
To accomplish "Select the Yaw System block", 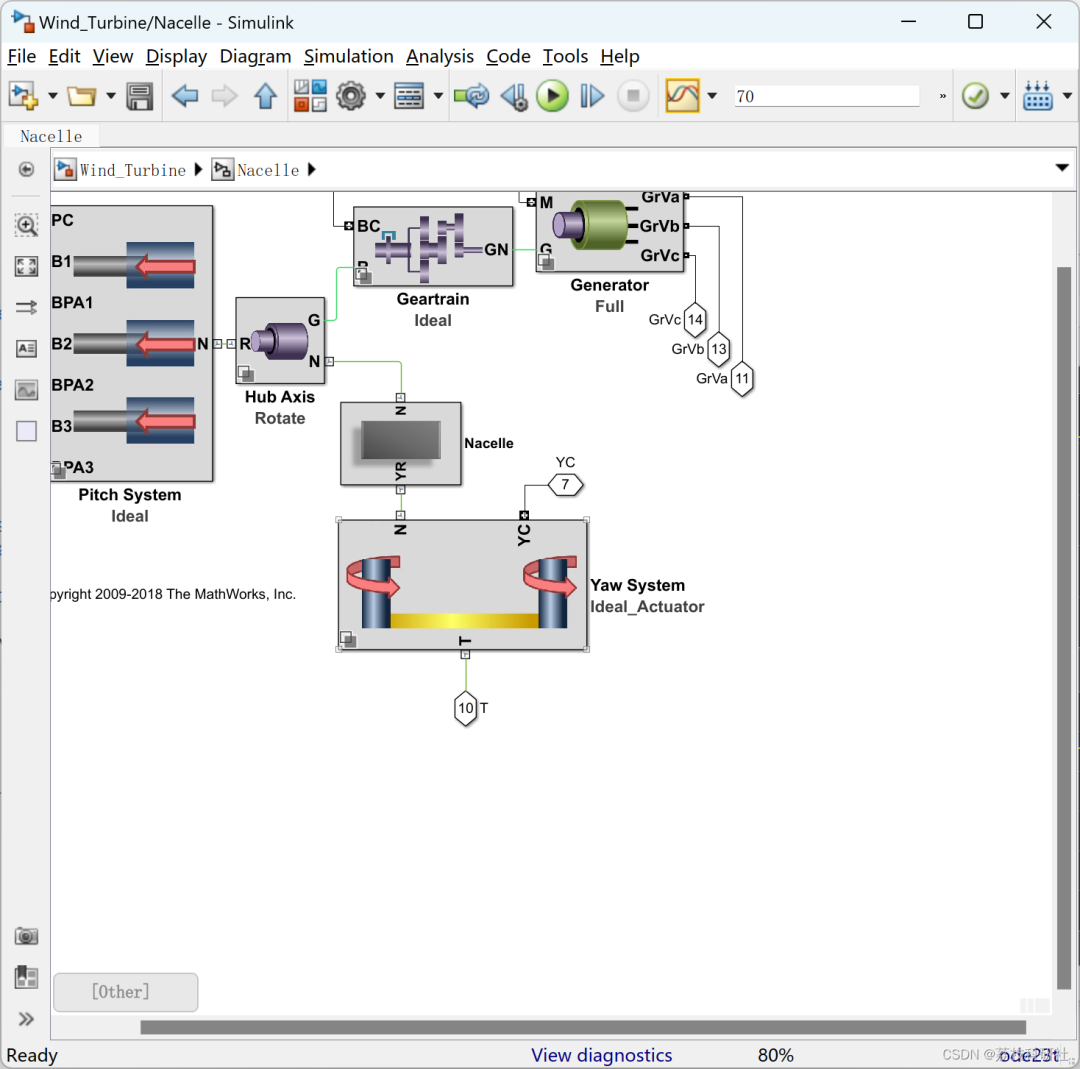I will pos(463,585).
